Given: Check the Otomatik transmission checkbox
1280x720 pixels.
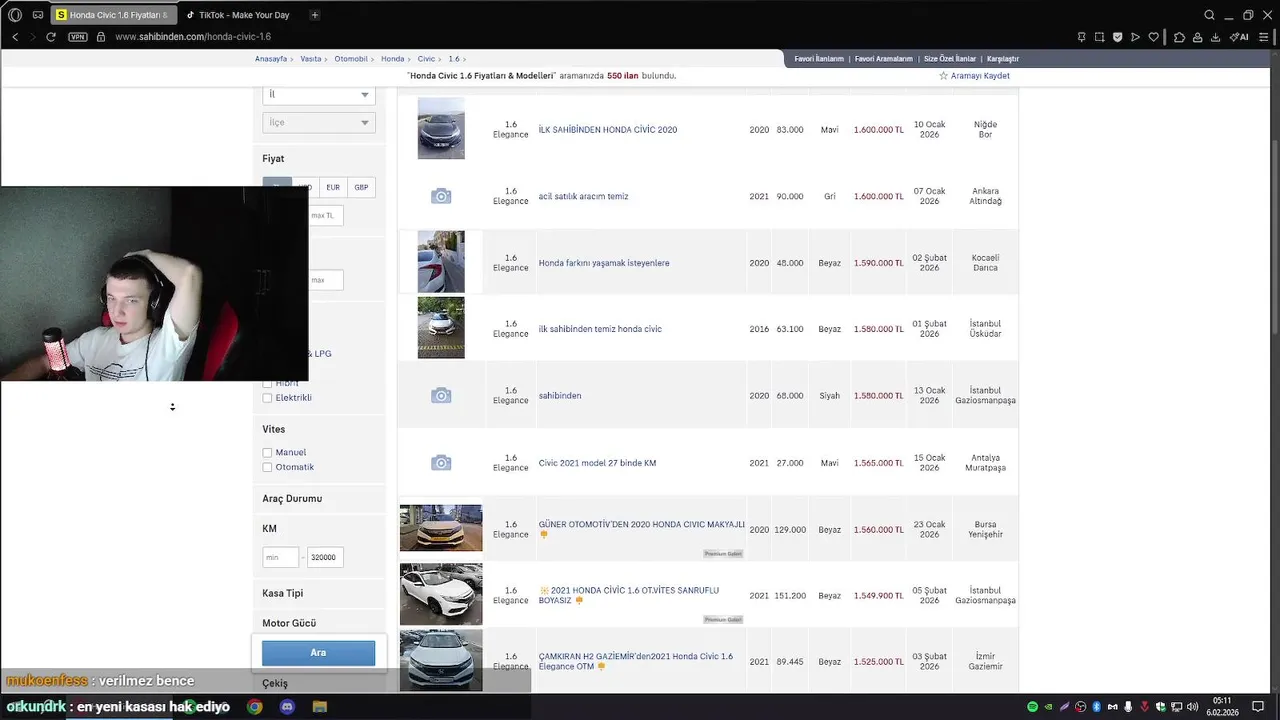Looking at the screenshot, I should [267, 467].
